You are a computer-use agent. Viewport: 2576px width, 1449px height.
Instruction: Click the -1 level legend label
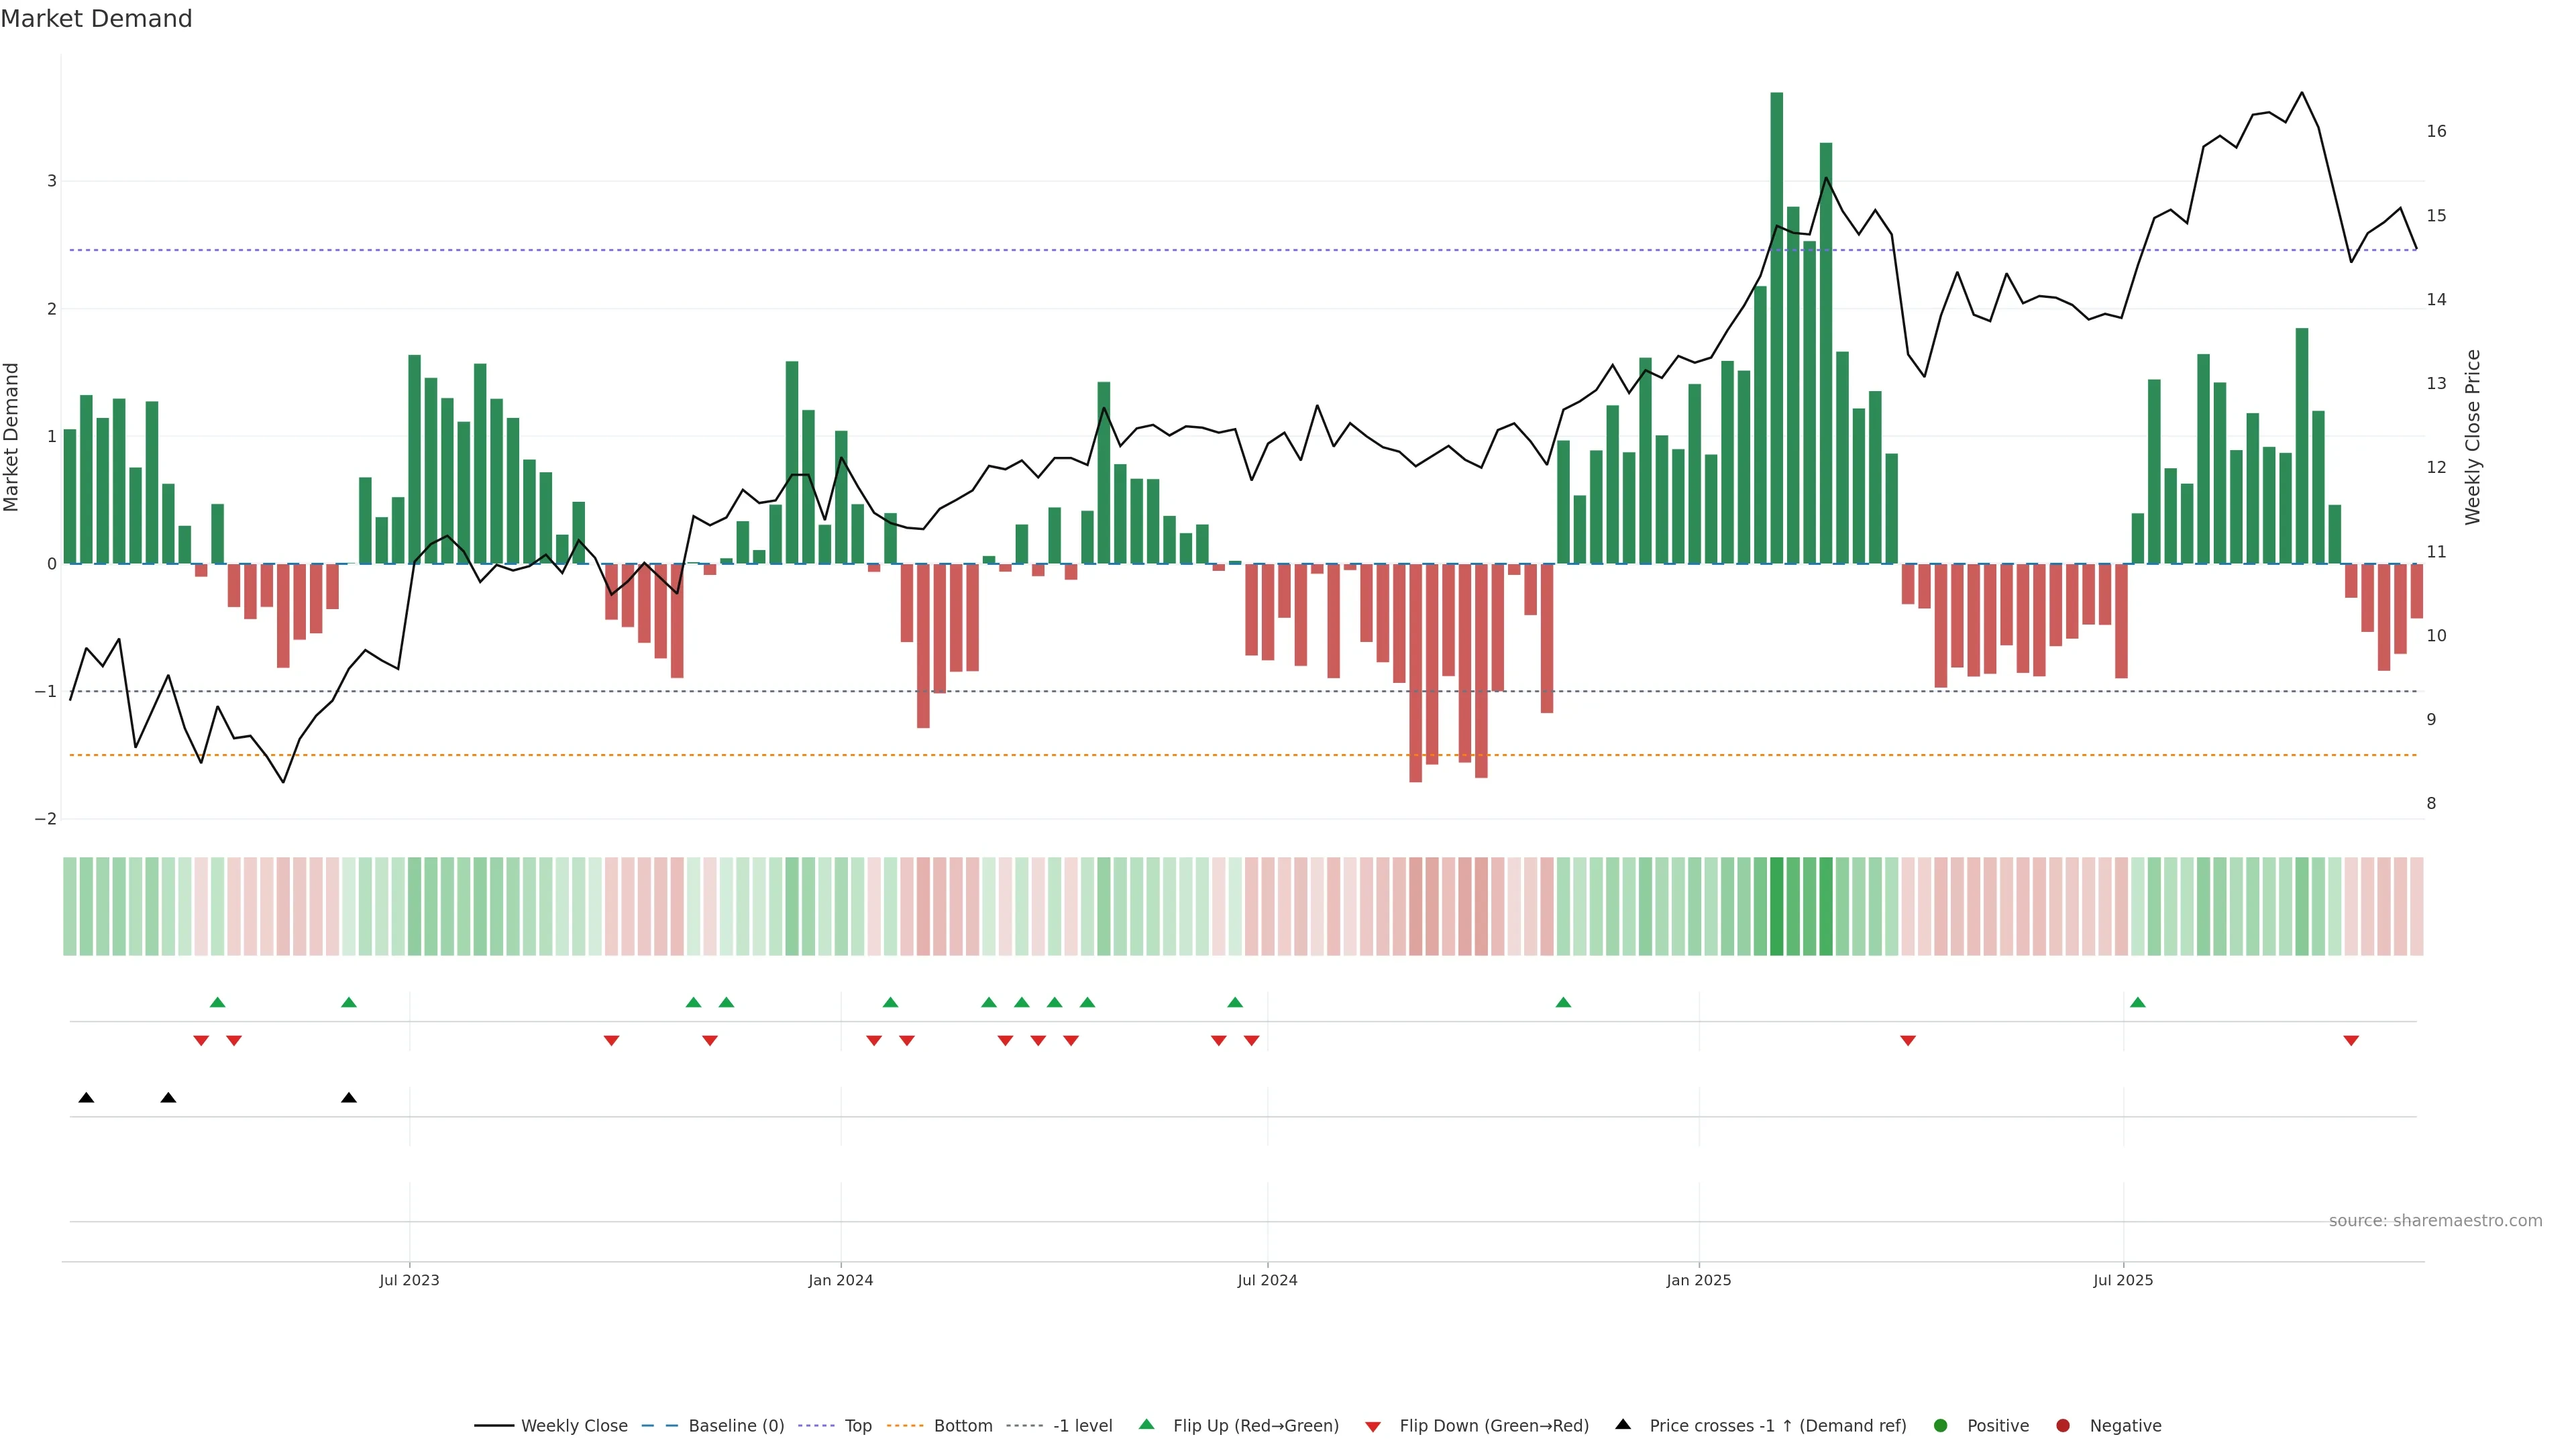(1082, 1426)
